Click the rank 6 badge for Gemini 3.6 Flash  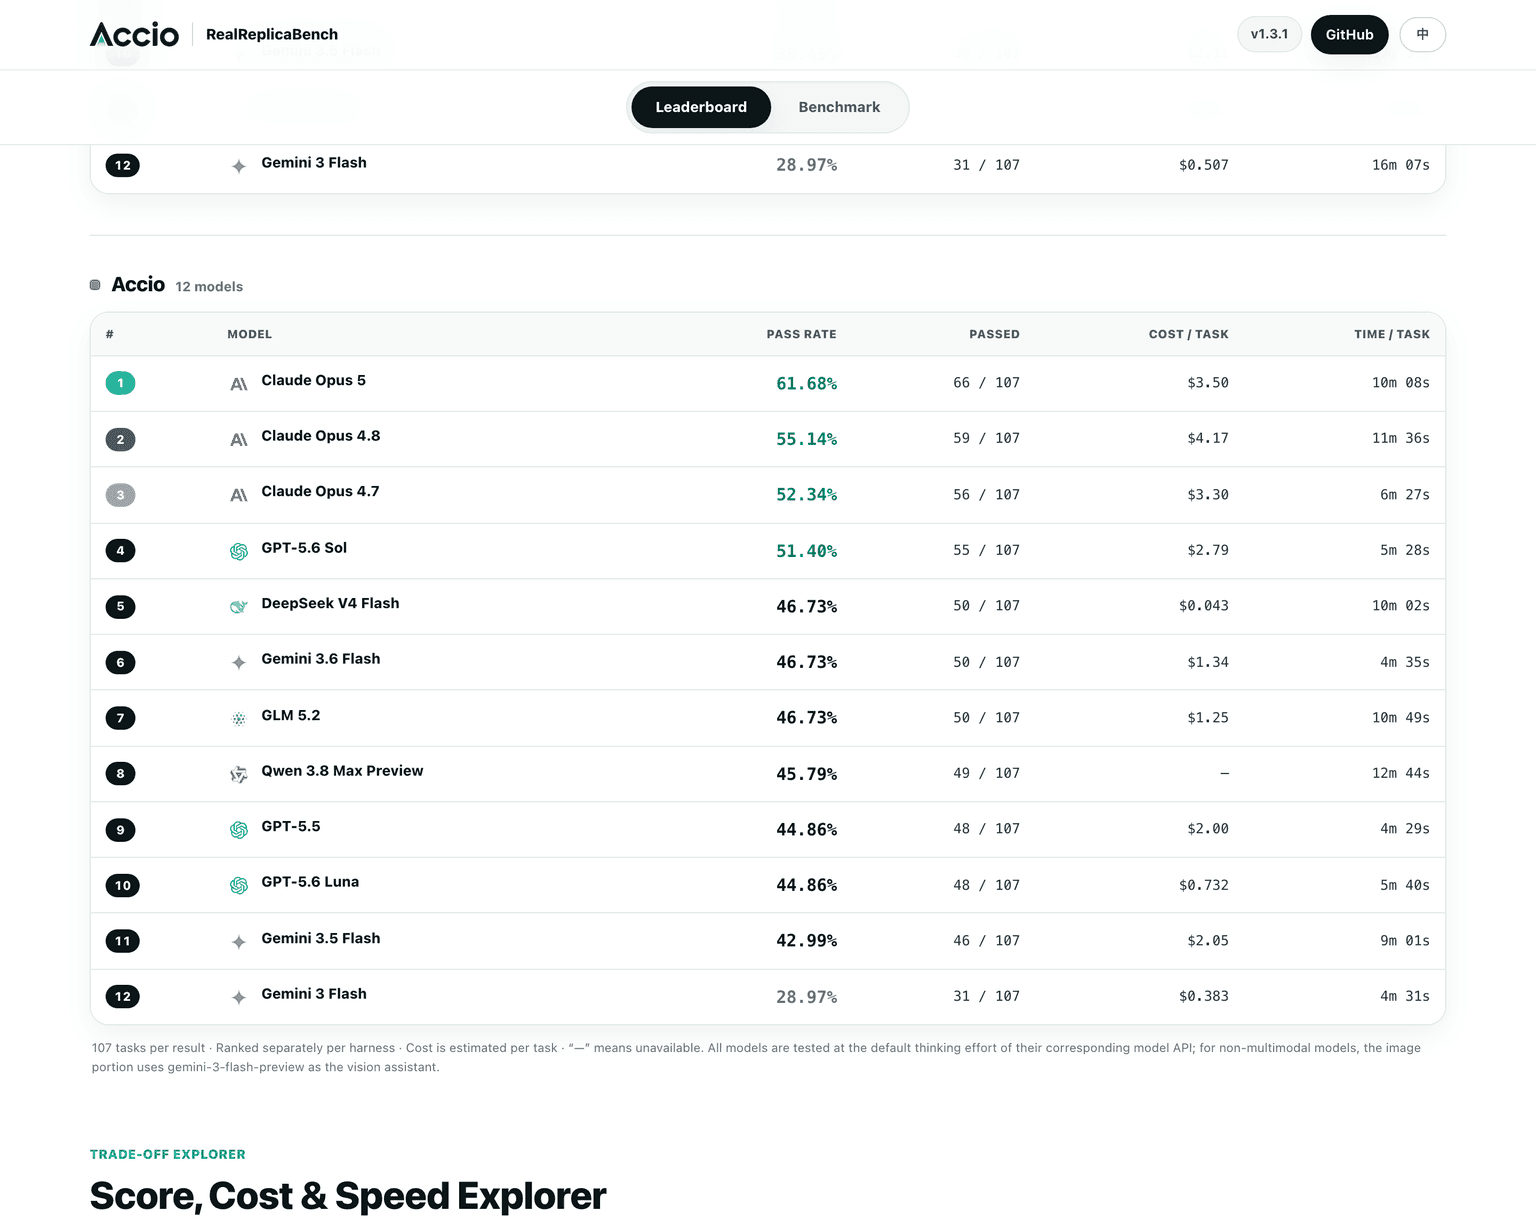coord(120,662)
